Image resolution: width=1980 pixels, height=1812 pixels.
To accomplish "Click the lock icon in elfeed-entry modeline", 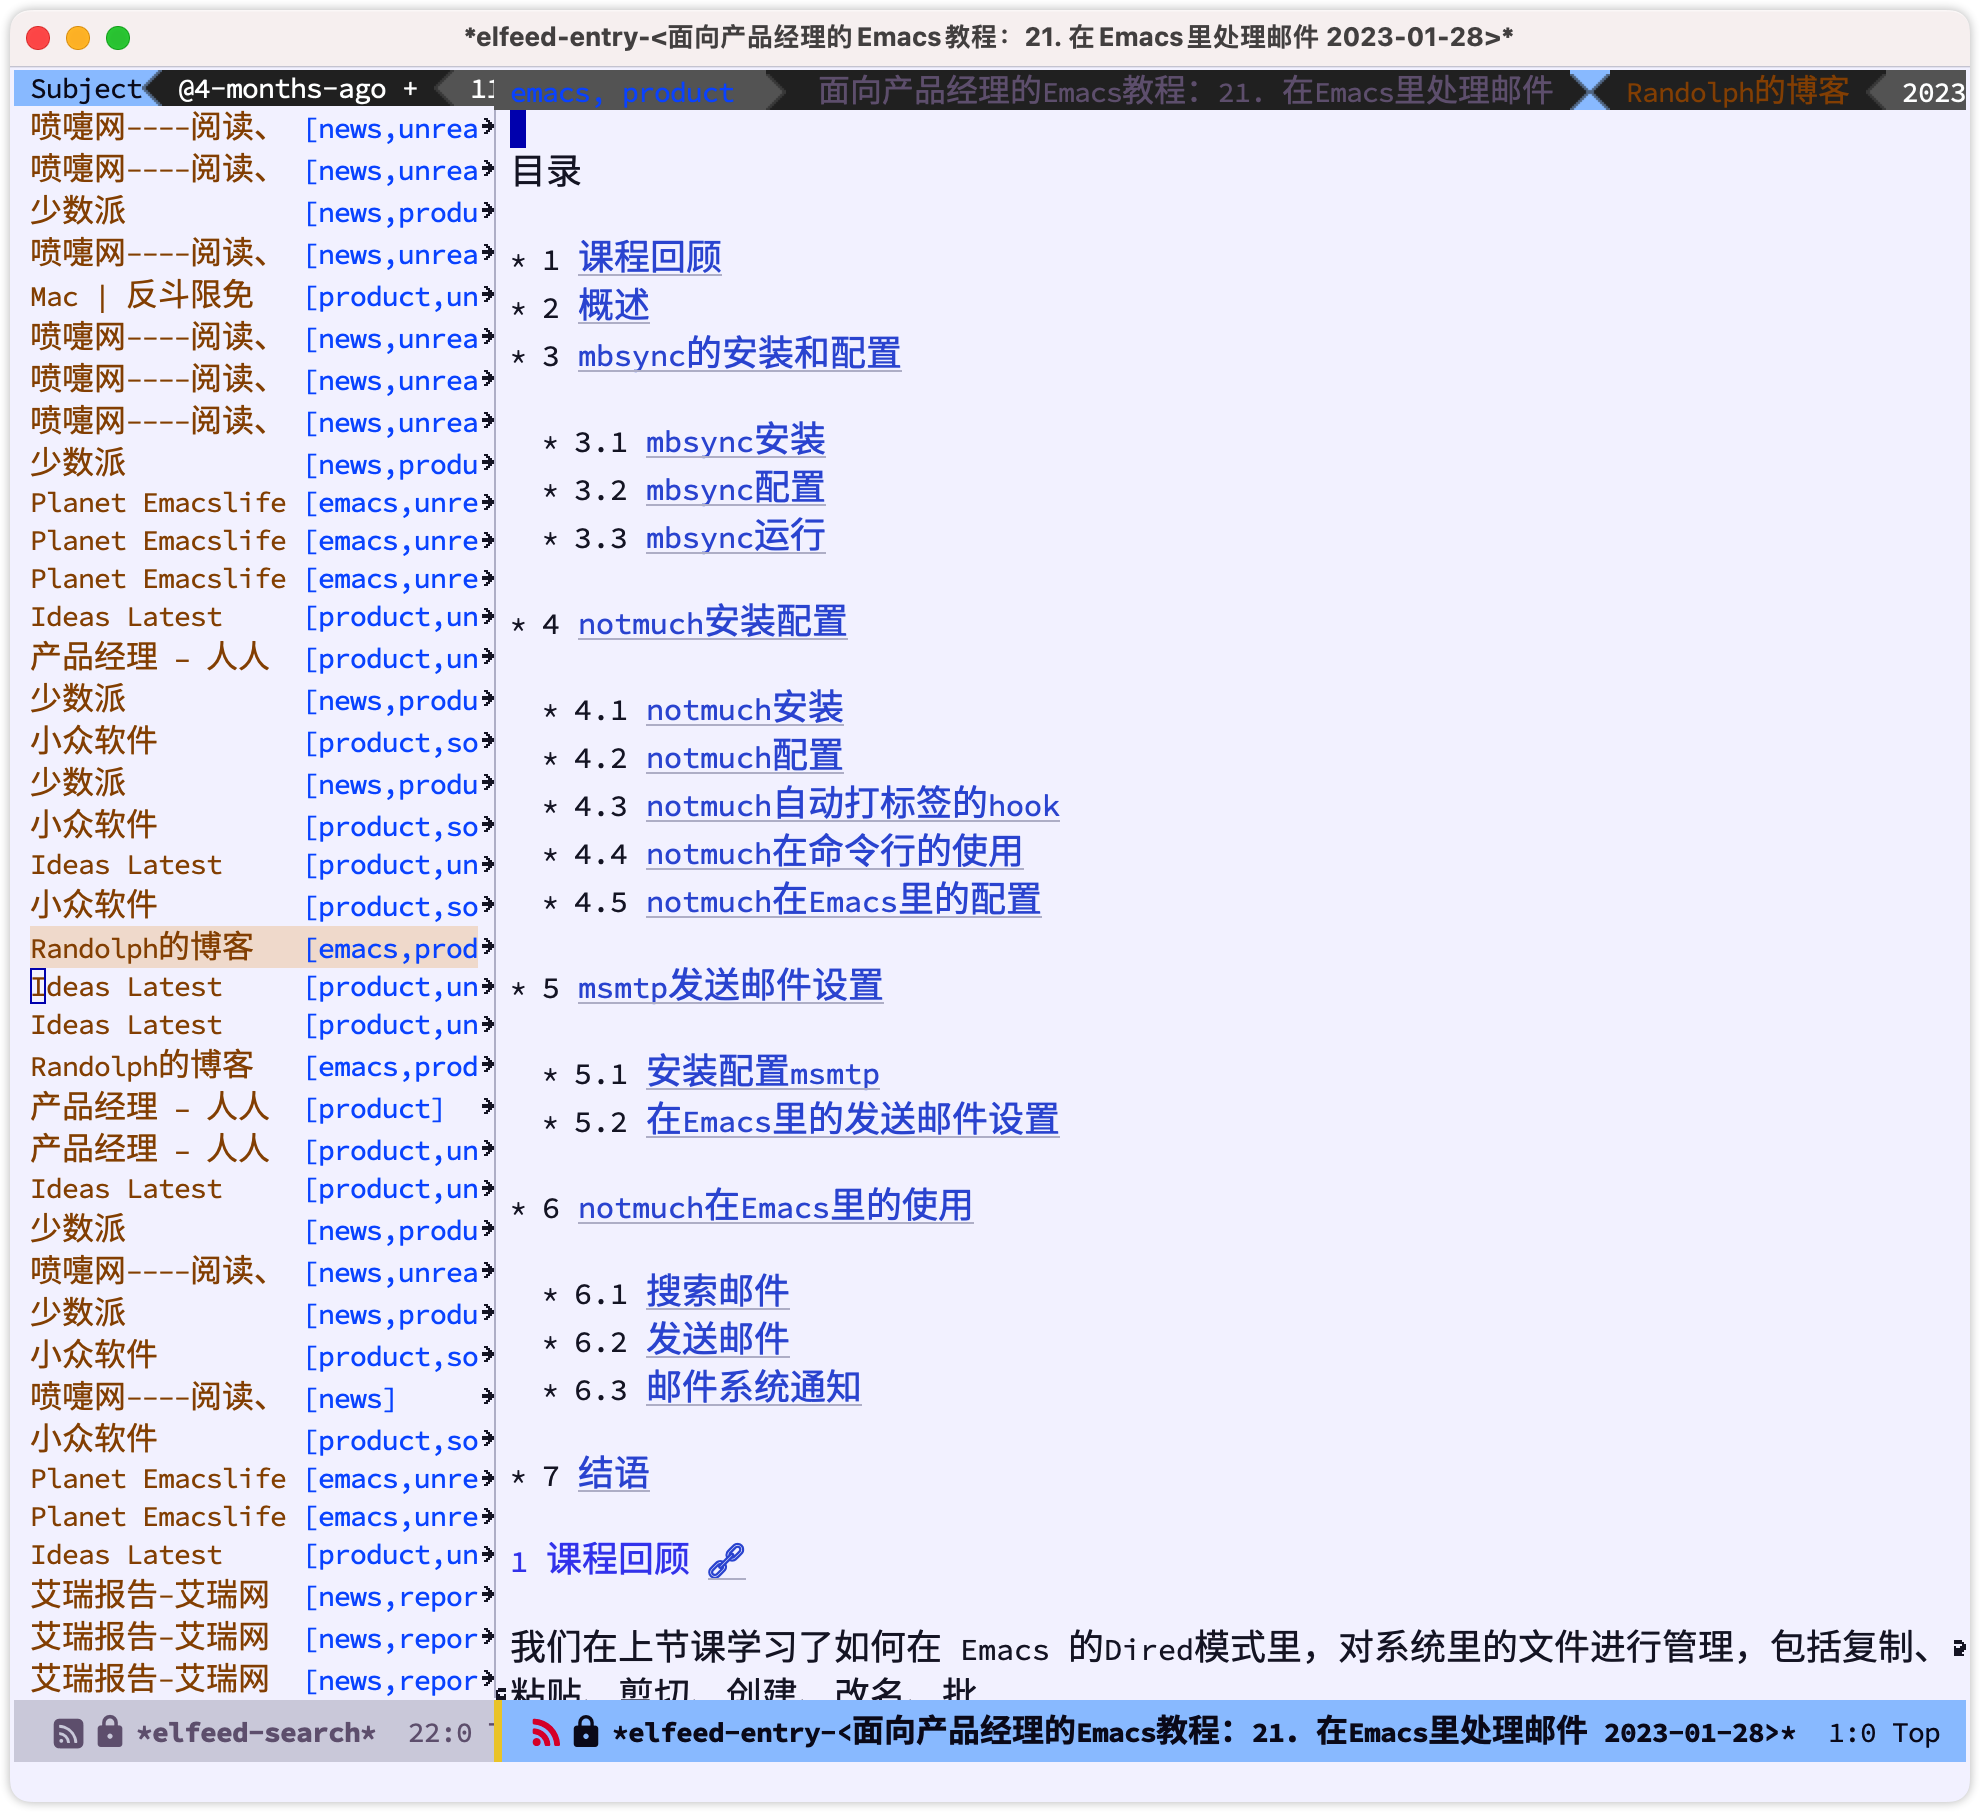I will 586,1731.
